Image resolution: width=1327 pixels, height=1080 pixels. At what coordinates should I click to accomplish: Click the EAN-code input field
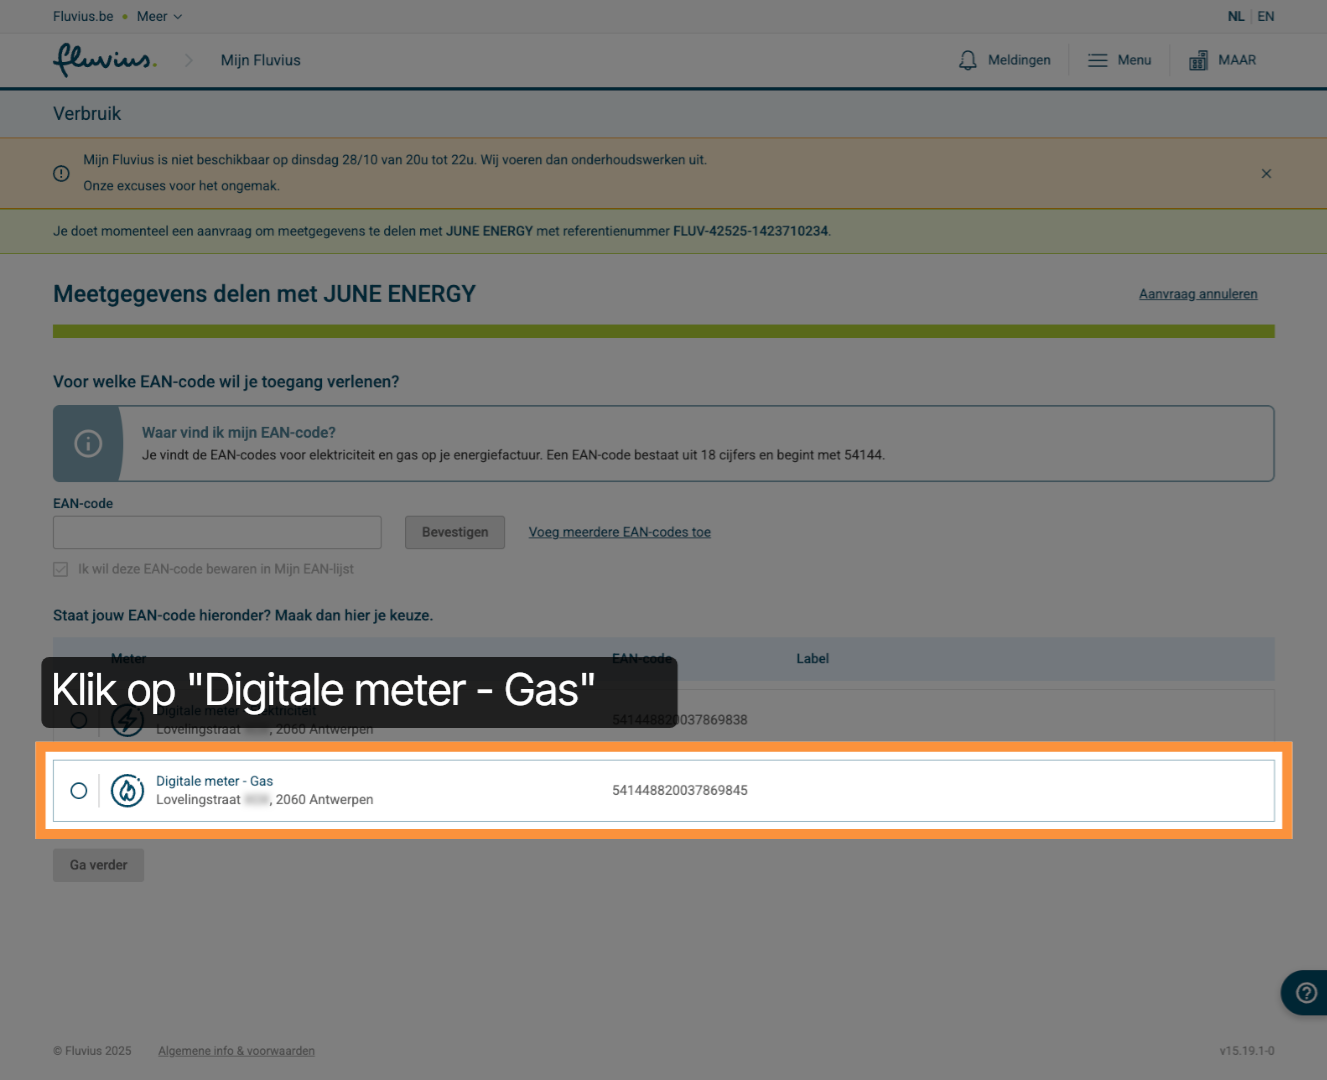pos(217,532)
